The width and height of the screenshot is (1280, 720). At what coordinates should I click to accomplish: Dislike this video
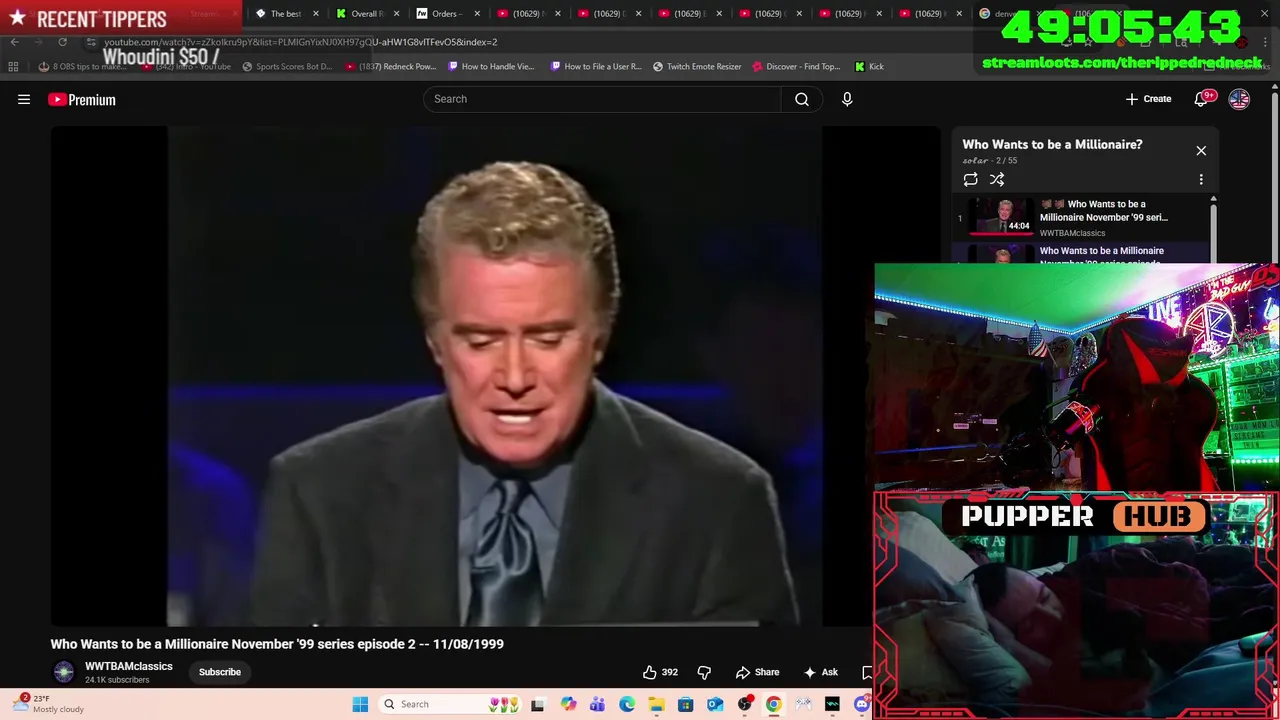(704, 672)
